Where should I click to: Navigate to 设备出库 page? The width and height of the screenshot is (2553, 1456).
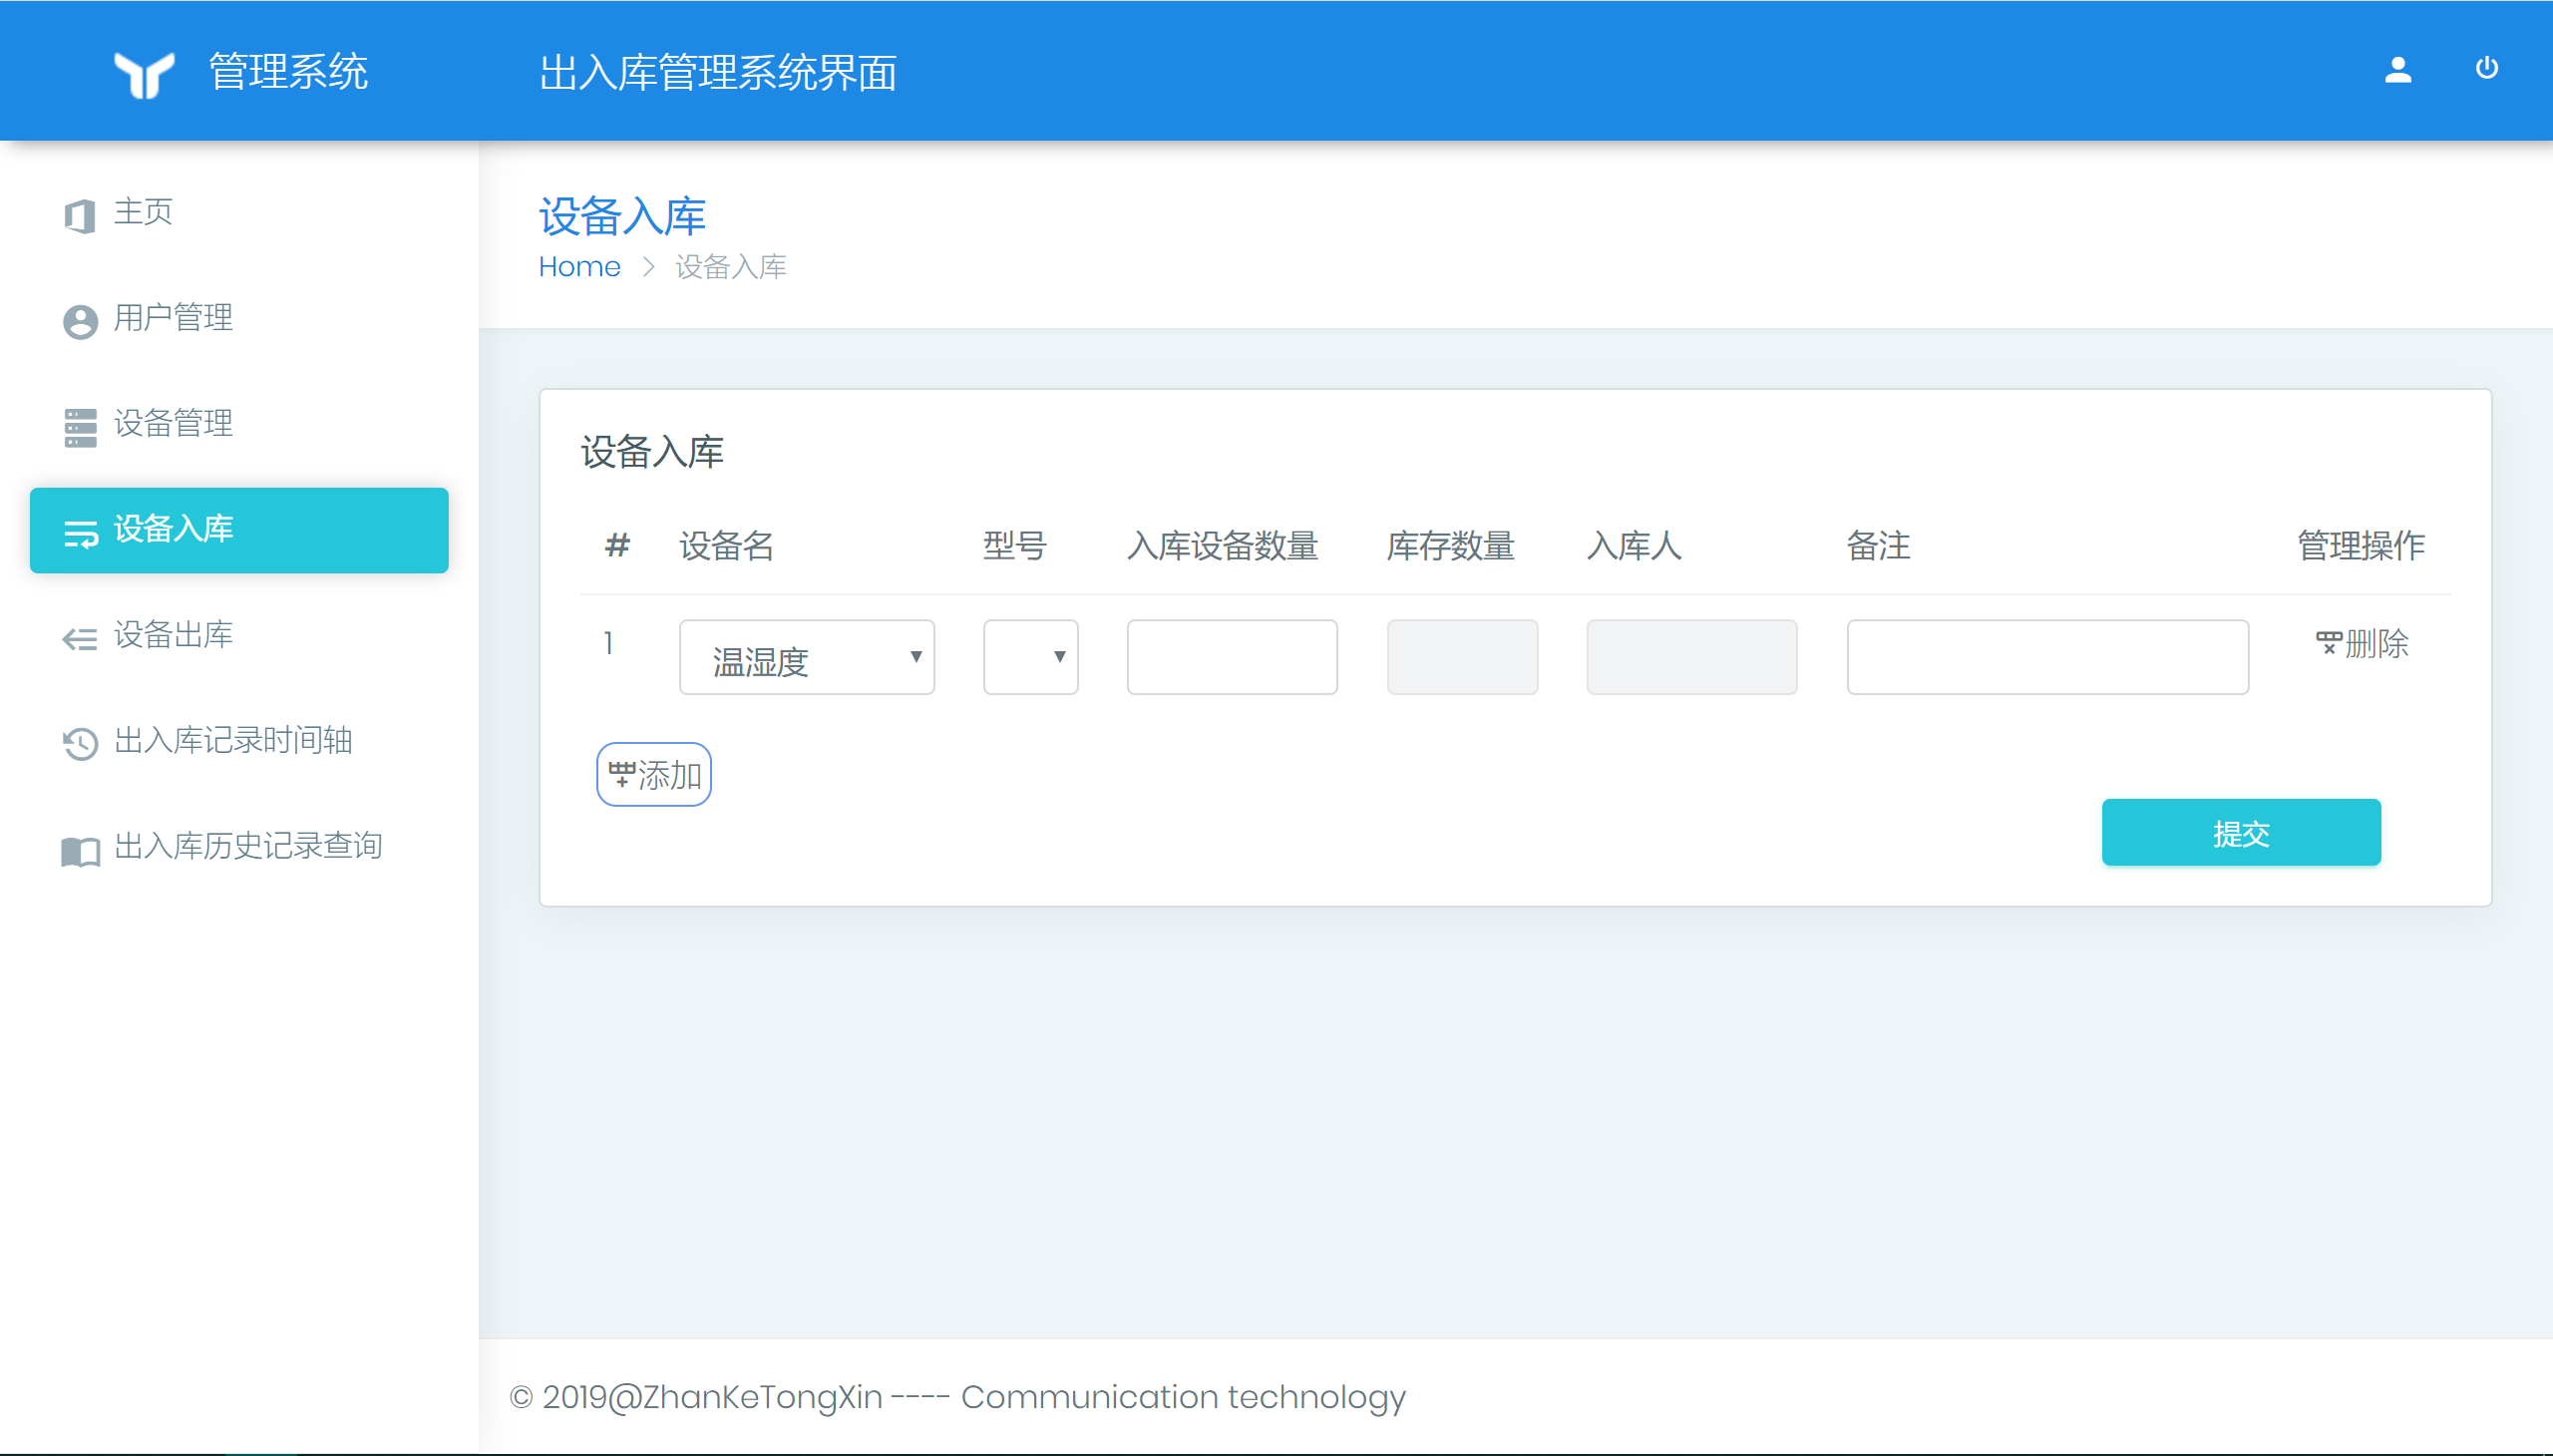click(239, 636)
